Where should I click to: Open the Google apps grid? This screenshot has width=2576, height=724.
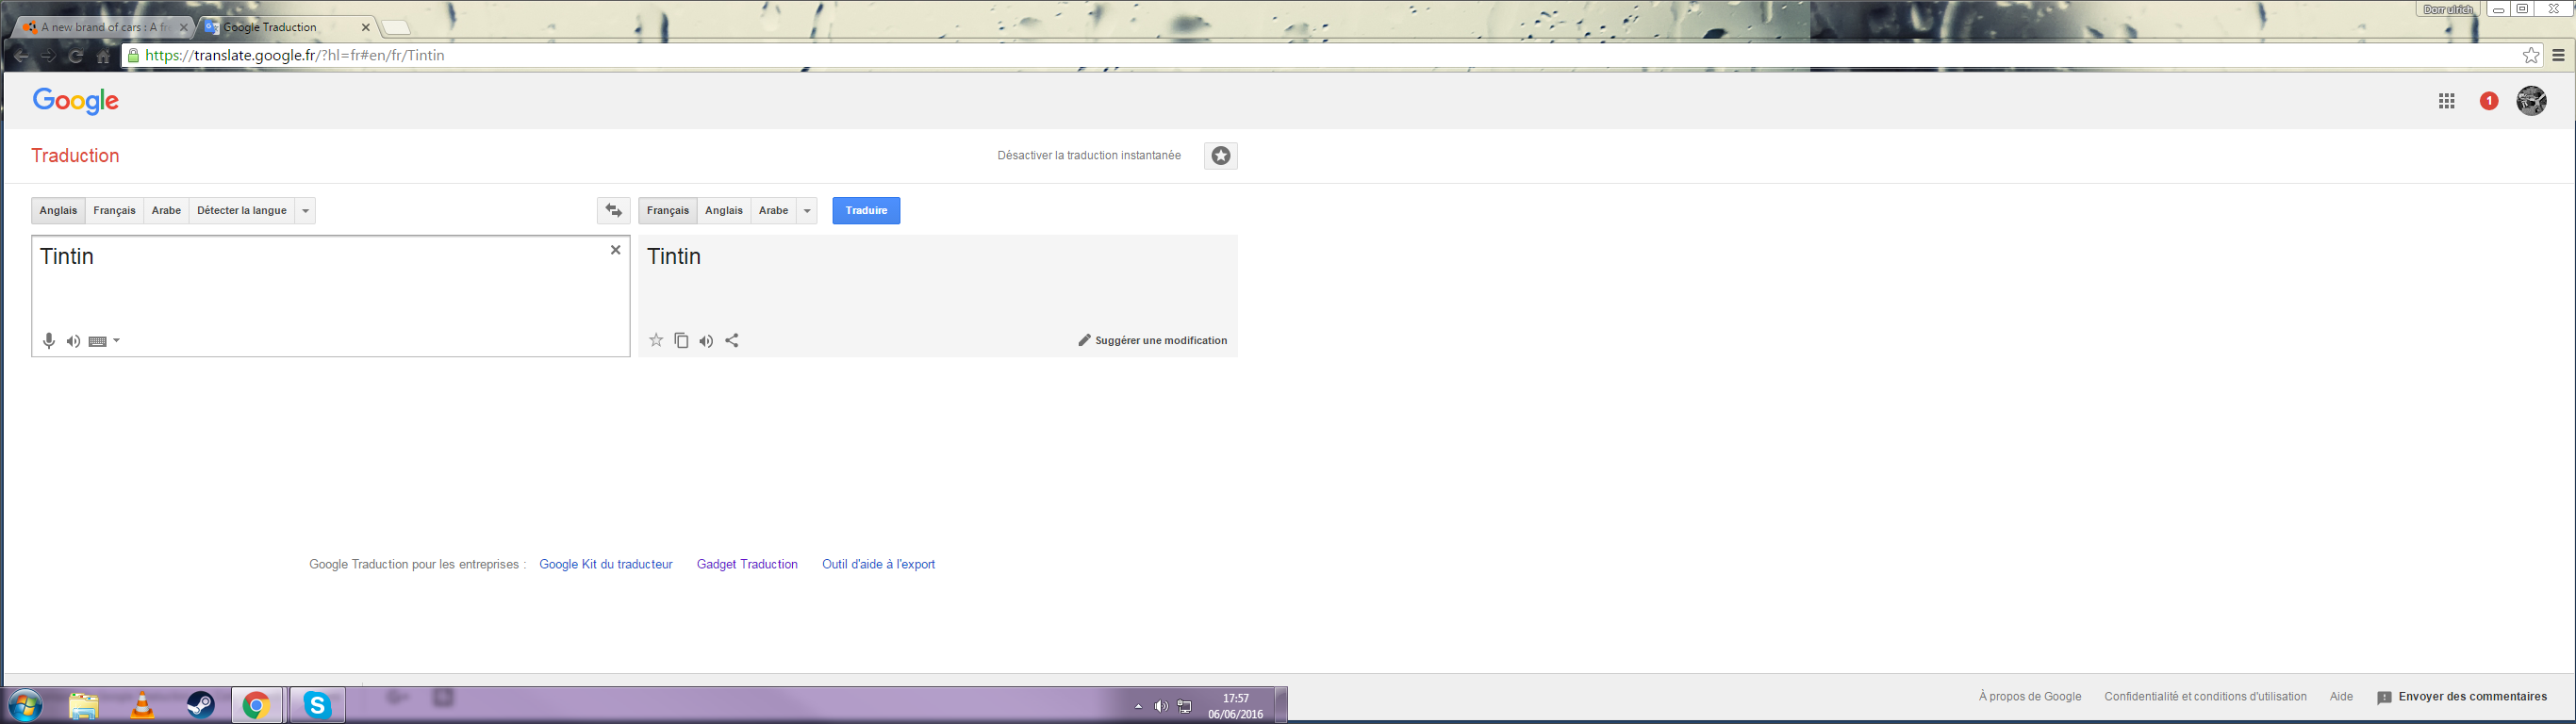[2446, 101]
